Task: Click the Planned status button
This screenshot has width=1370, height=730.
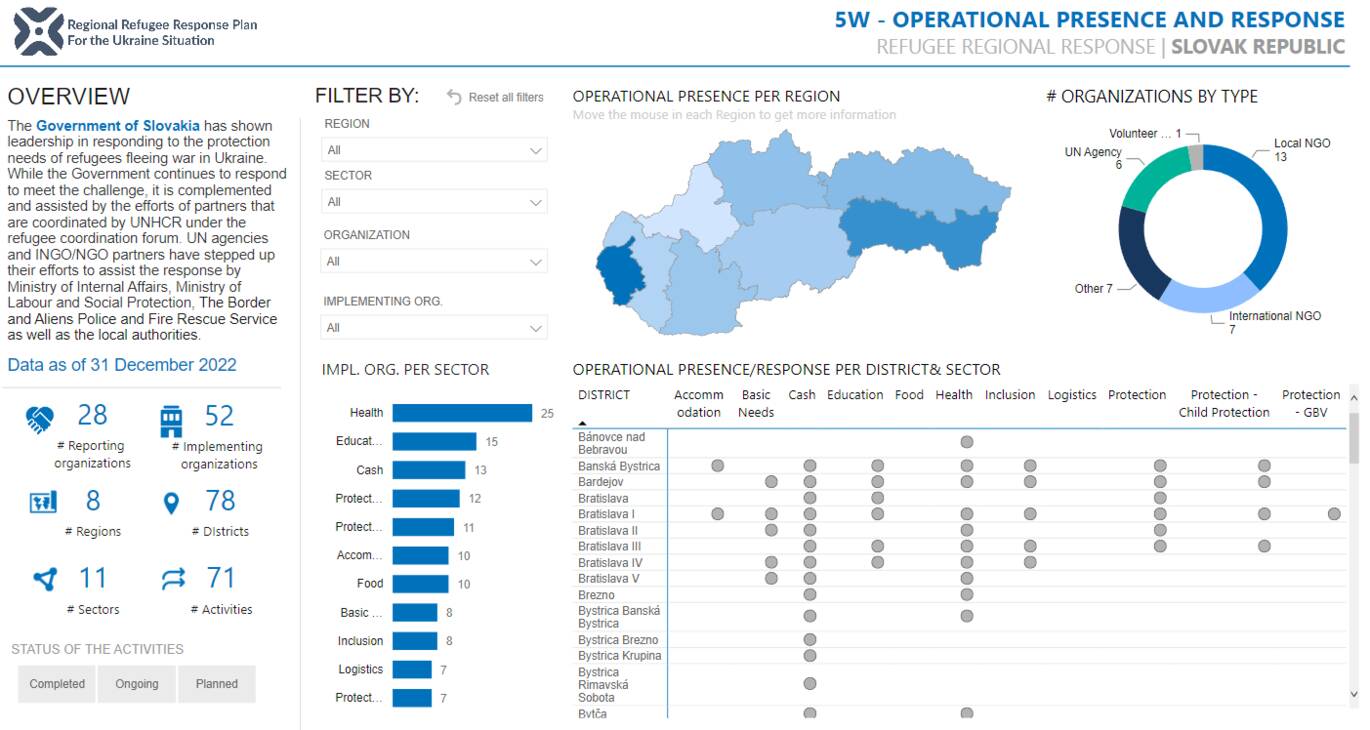Action: (217, 684)
